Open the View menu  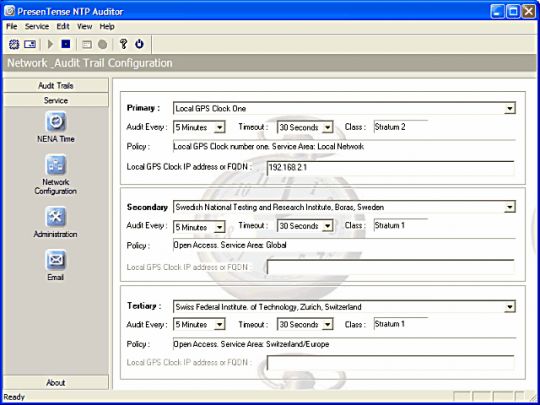[x=84, y=27]
